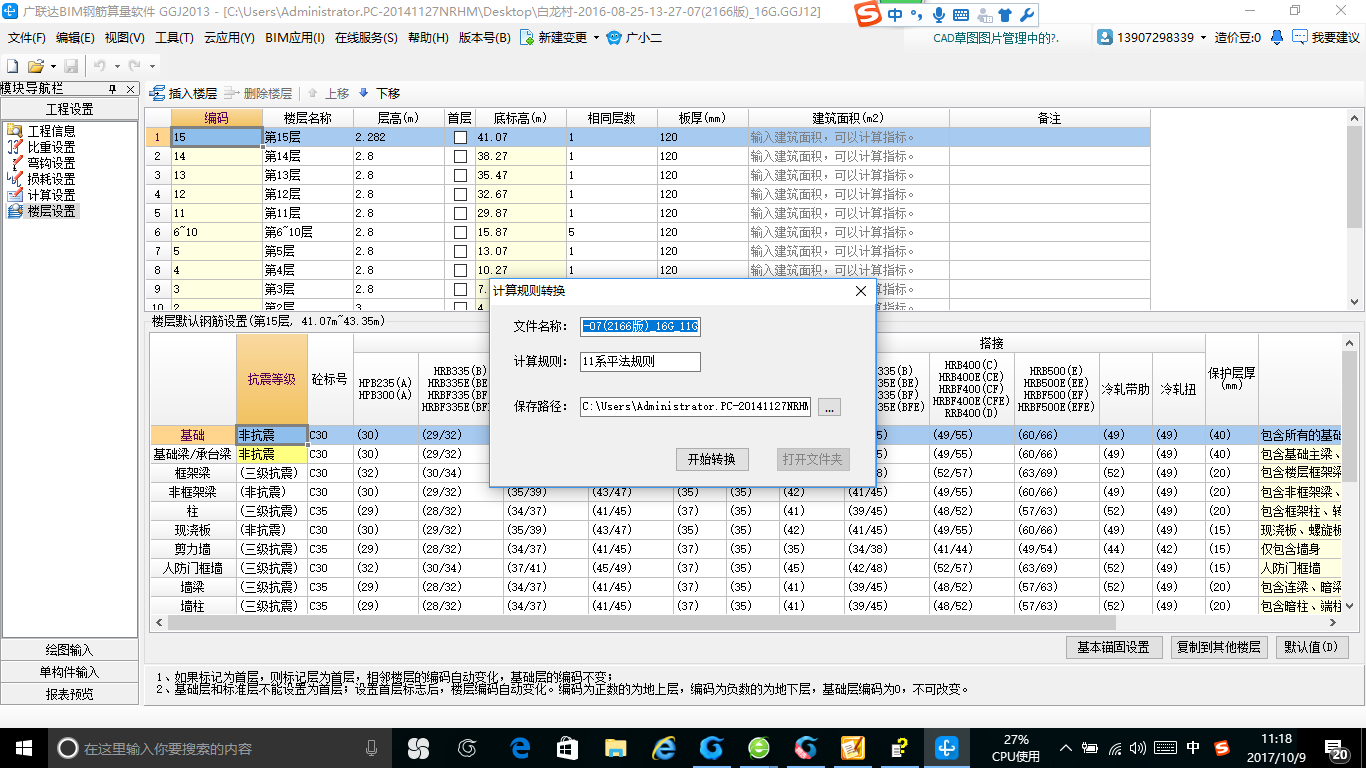1366x768 pixels.
Task: Move floor down with 下移
Action: point(379,93)
